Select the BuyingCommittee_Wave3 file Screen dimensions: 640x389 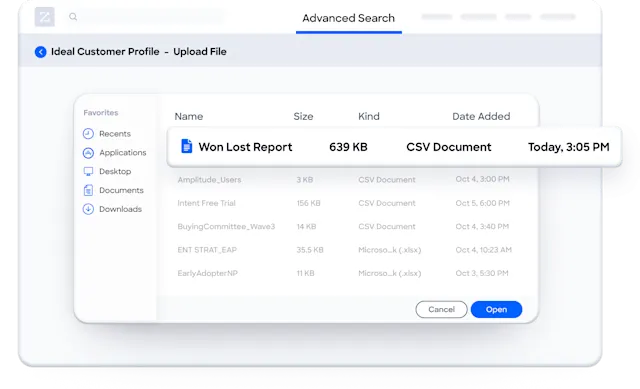[226, 227]
